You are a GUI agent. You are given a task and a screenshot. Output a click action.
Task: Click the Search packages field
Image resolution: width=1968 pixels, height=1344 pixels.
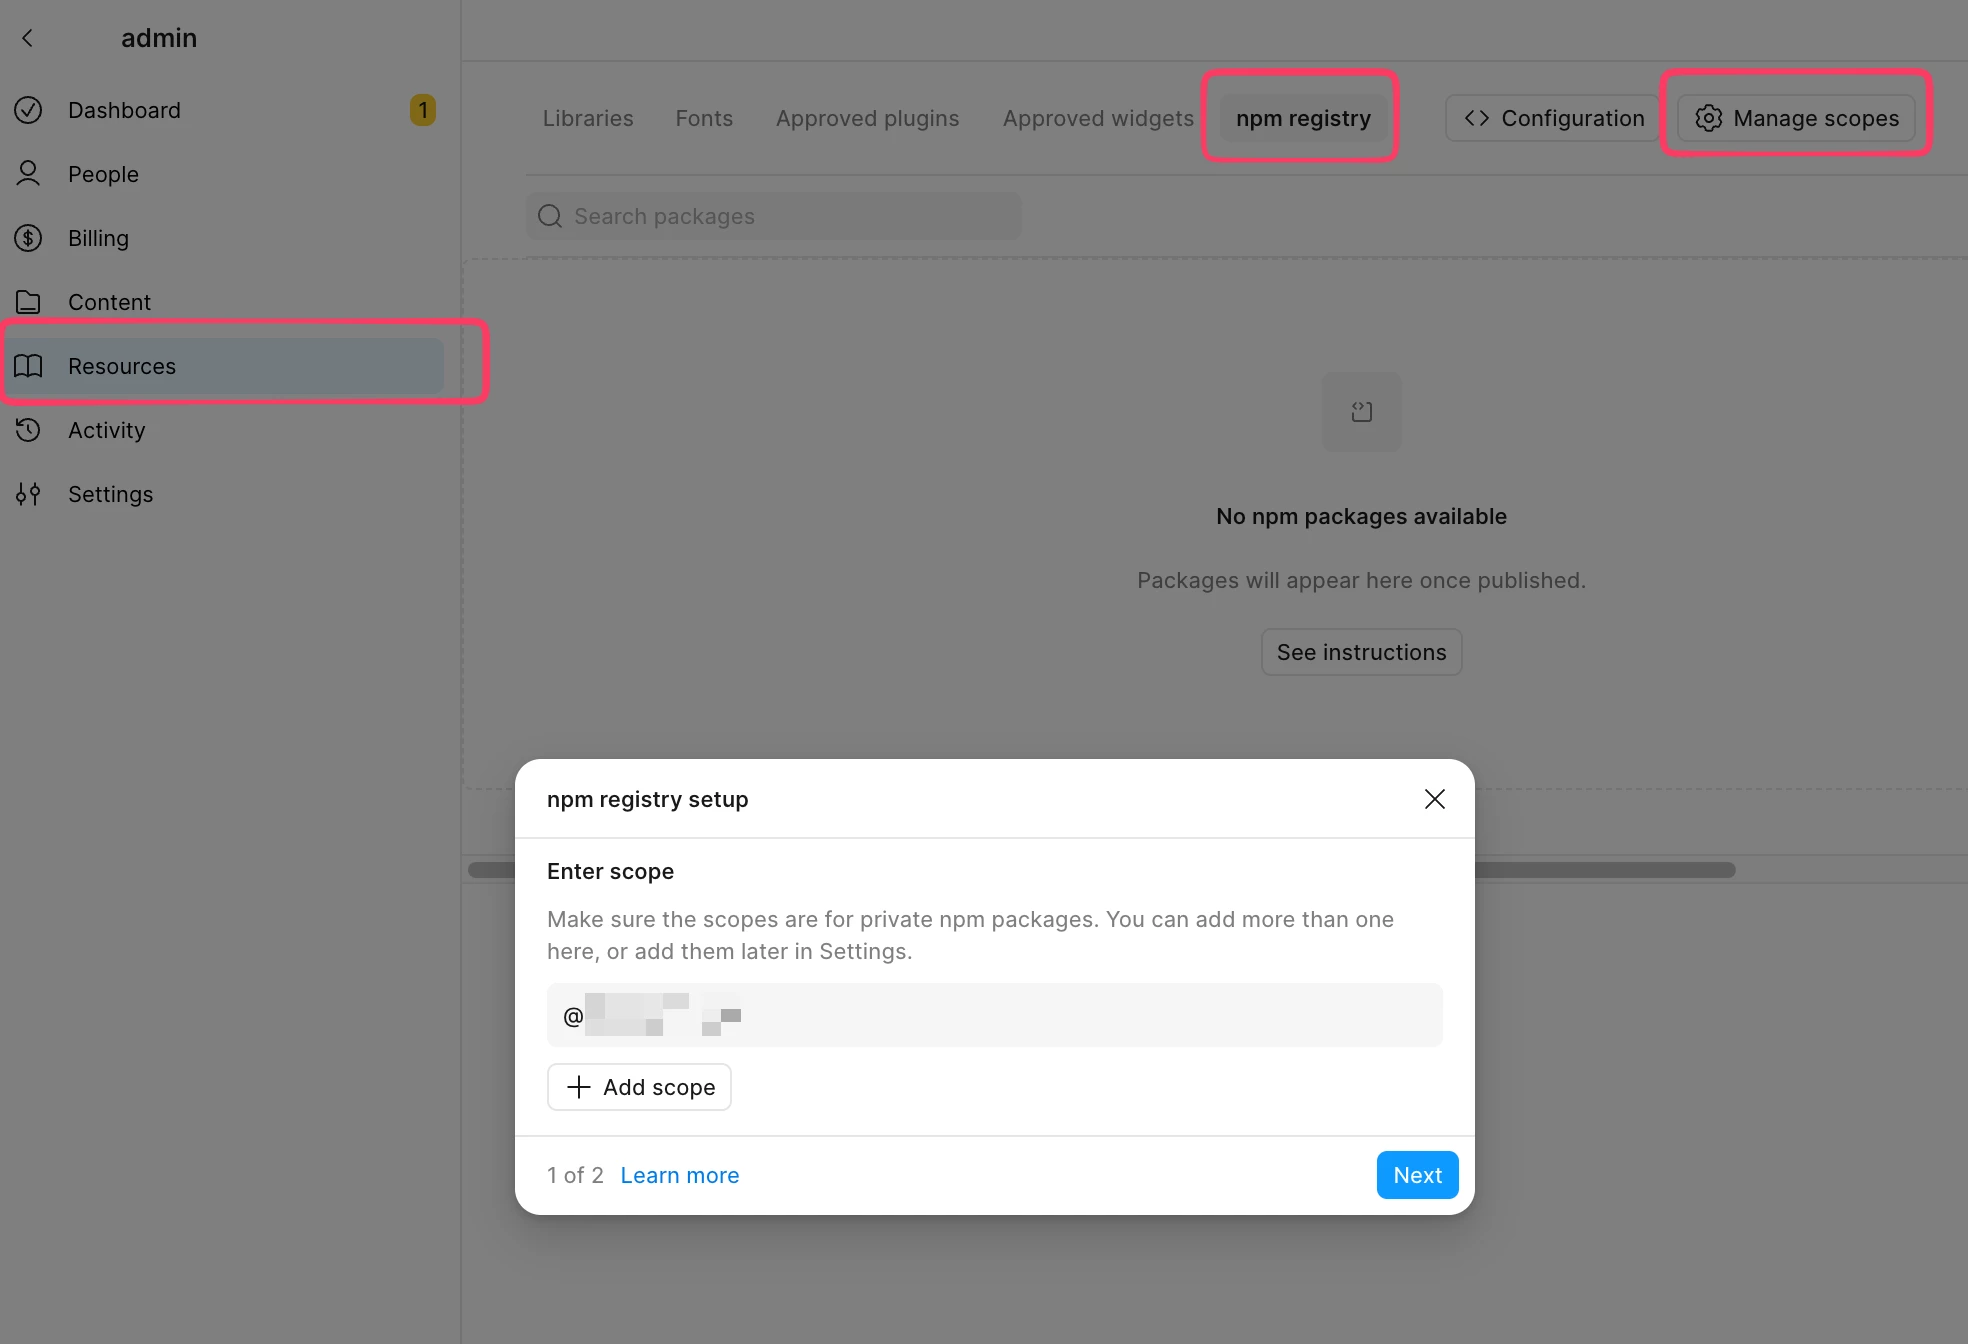pyautogui.click(x=773, y=216)
